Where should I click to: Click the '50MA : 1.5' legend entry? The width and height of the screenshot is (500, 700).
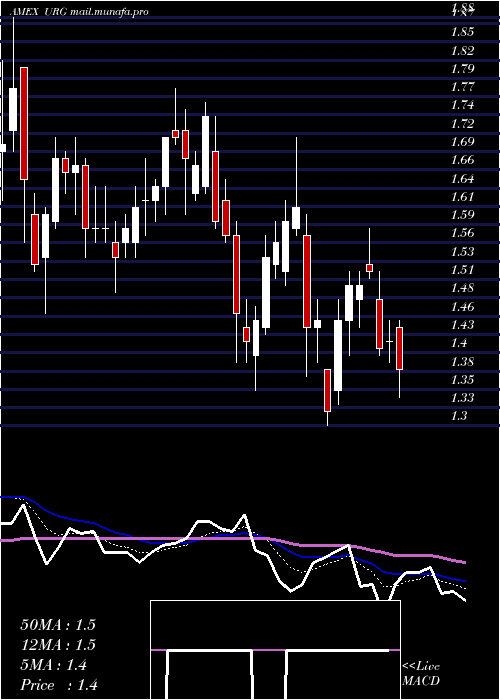point(58,625)
